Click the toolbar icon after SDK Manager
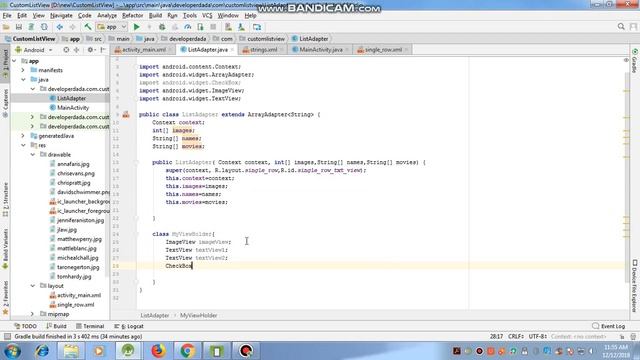Viewport: 640px width, 360px height. (x=257, y=27)
